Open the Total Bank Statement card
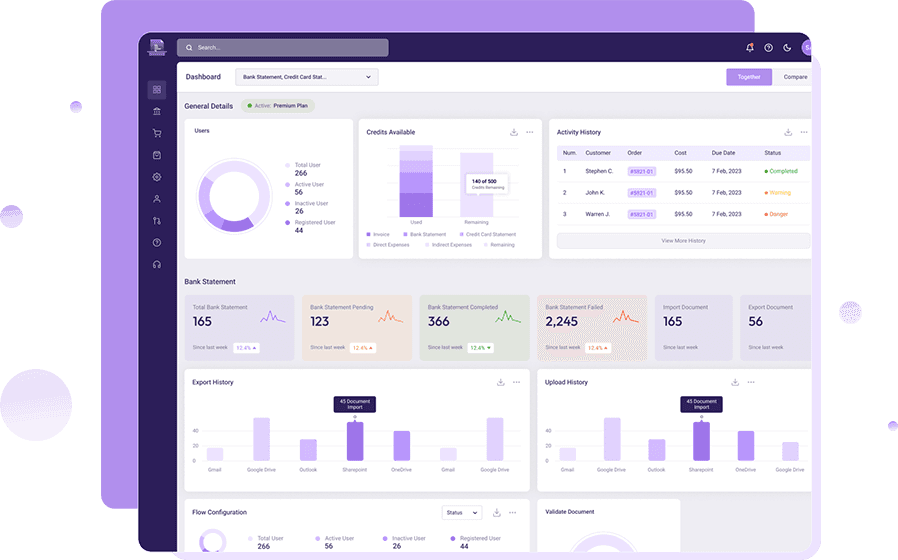Image resolution: width=898 pixels, height=560 pixels. 239,328
